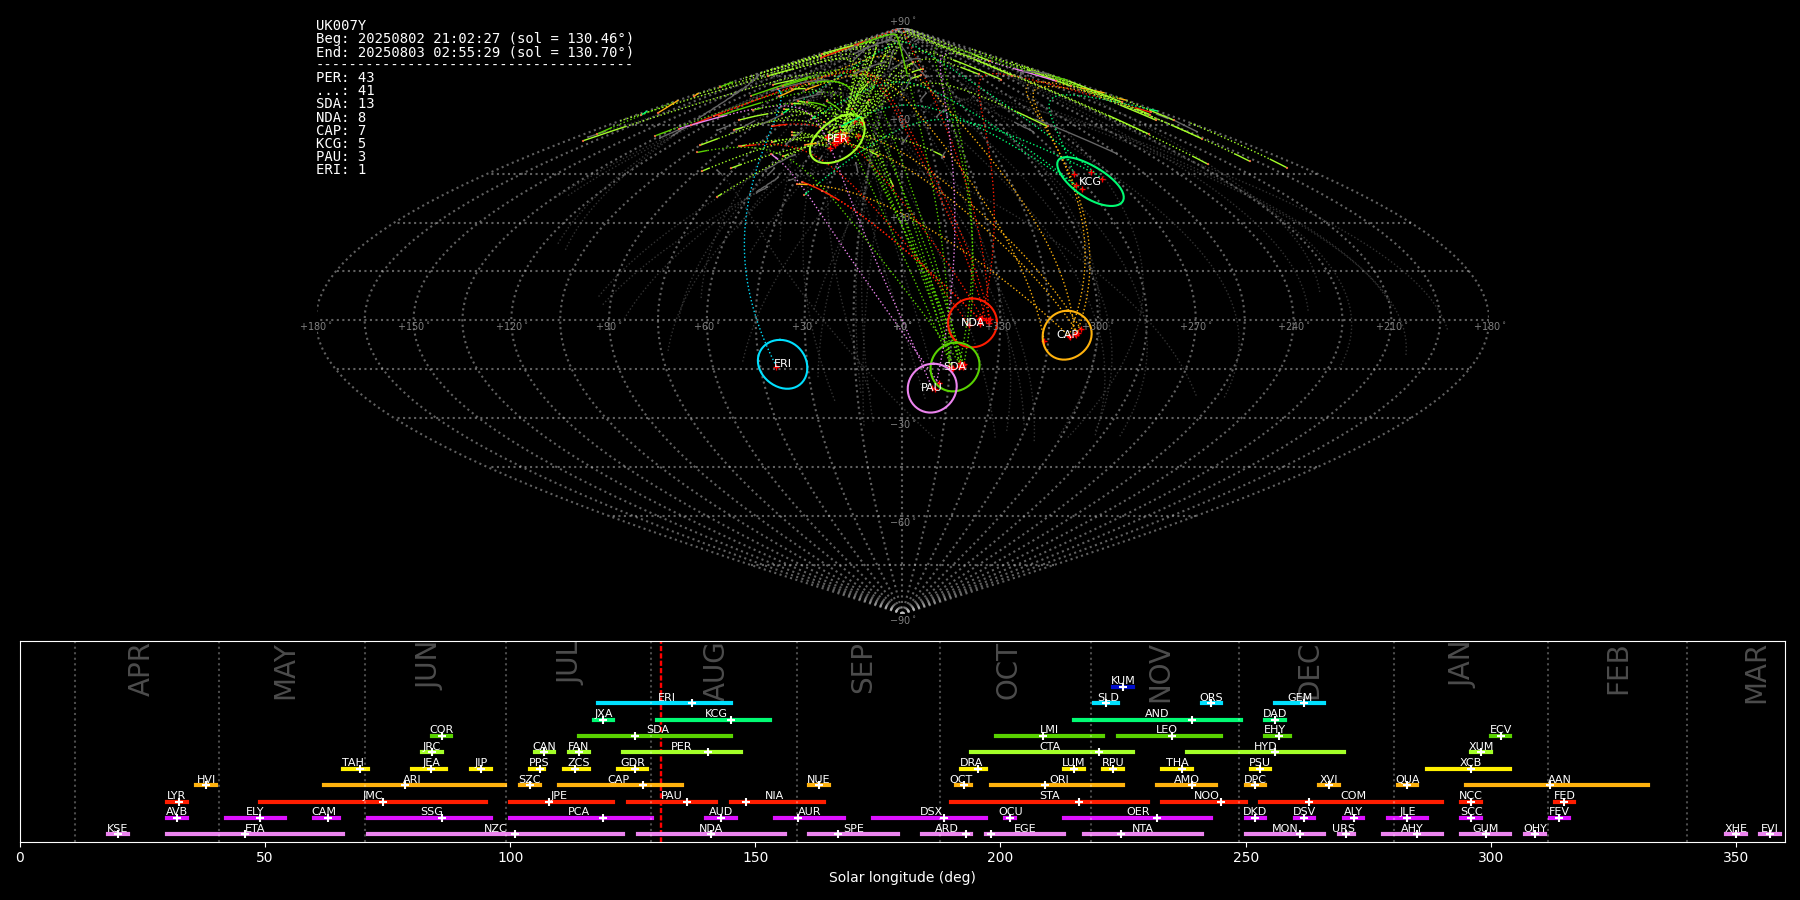The width and height of the screenshot is (1800, 900).
Task: Click the 'KCG: 5' count line
Action: pos(341,143)
